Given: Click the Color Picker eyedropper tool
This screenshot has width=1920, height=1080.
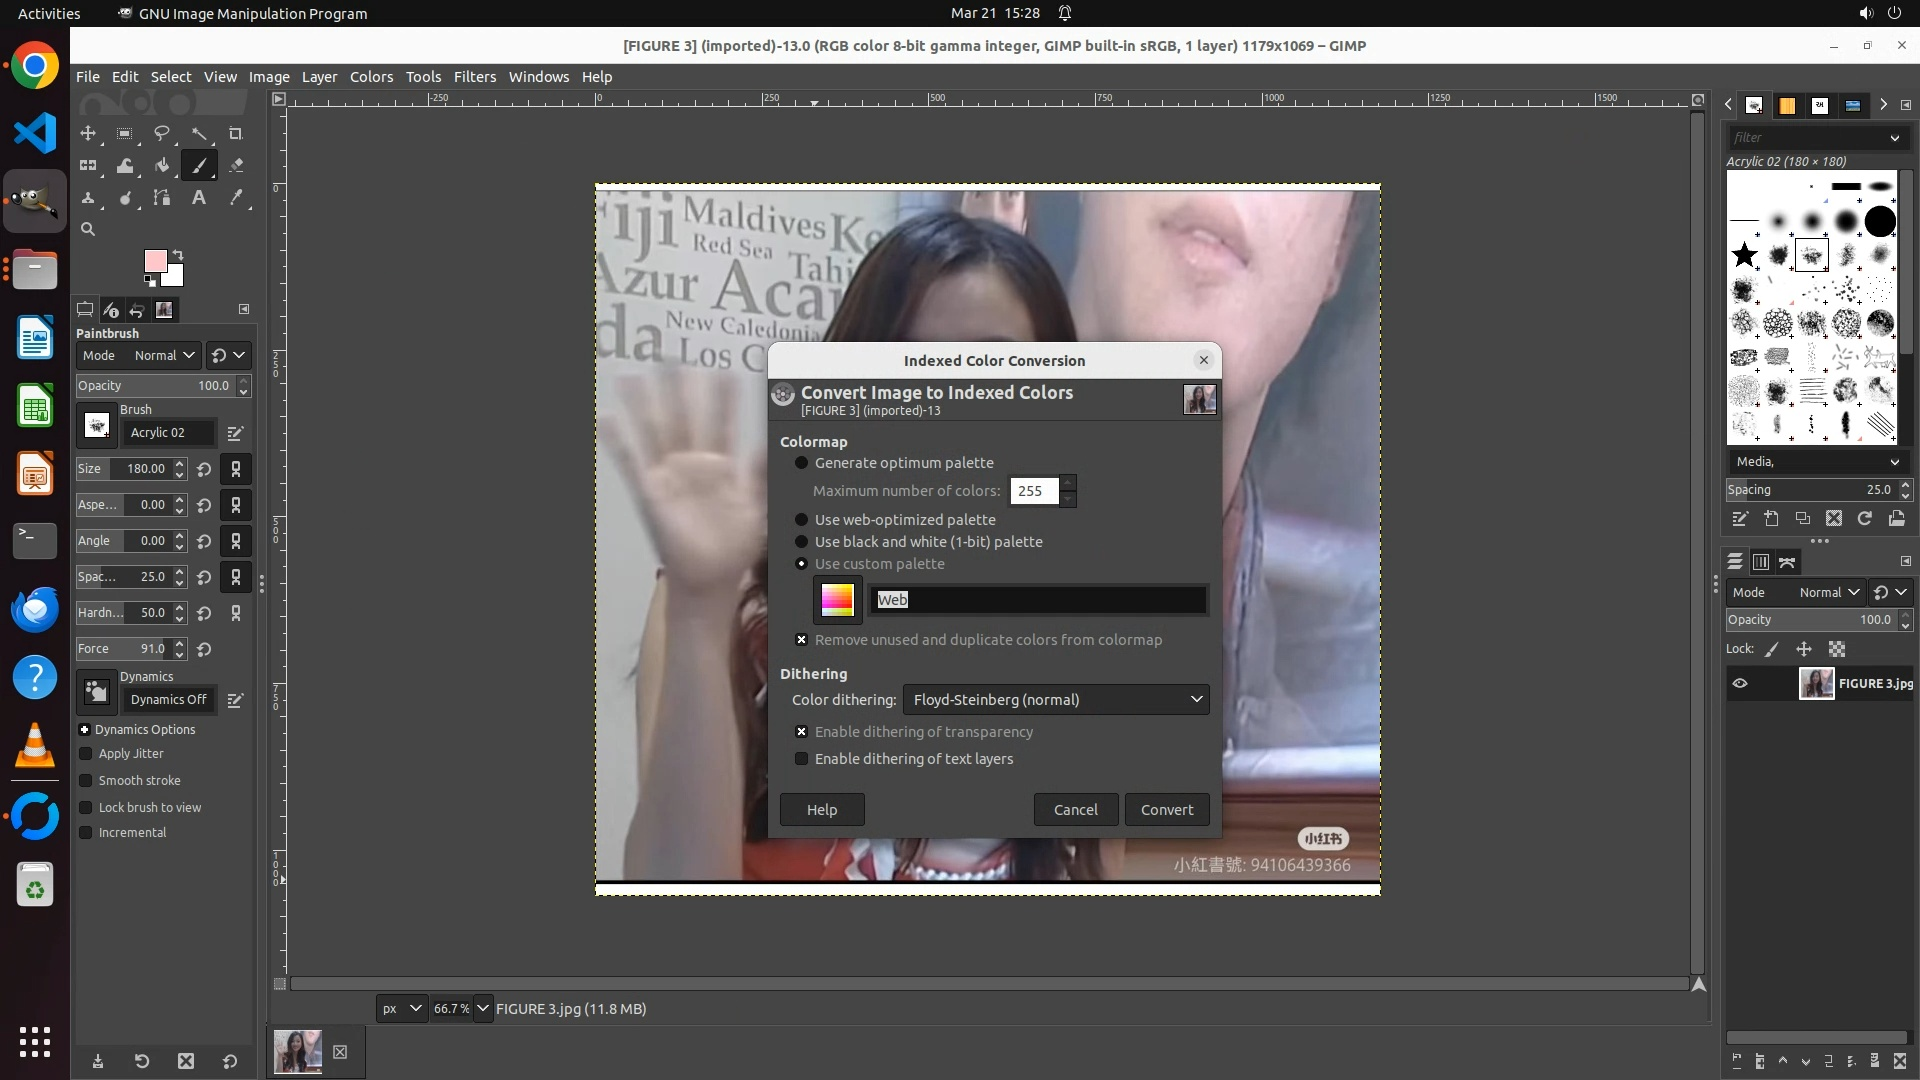Looking at the screenshot, I should click(236, 198).
